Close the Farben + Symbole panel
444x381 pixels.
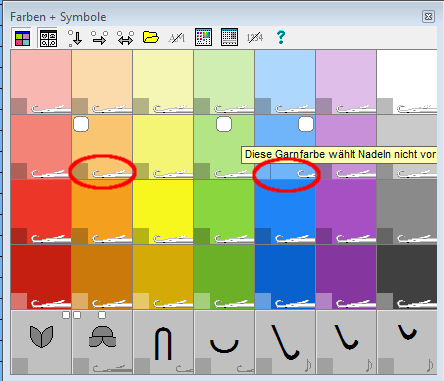click(x=428, y=16)
